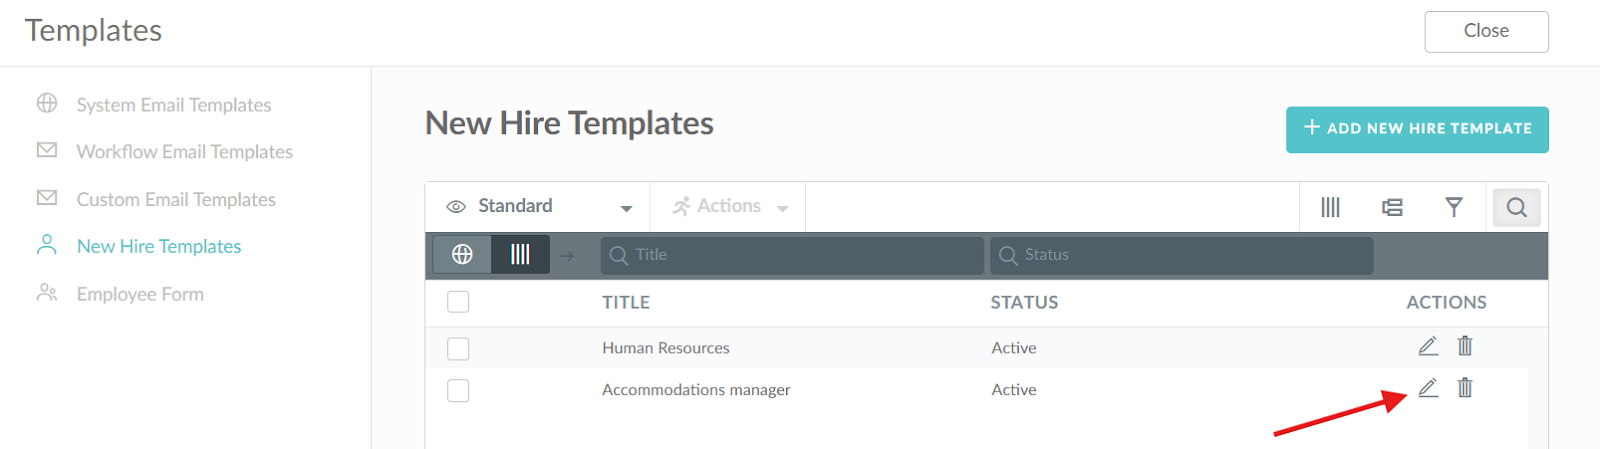The image size is (1600, 449).
Task: Expand the Standard view dropdown
Action: 539,207
